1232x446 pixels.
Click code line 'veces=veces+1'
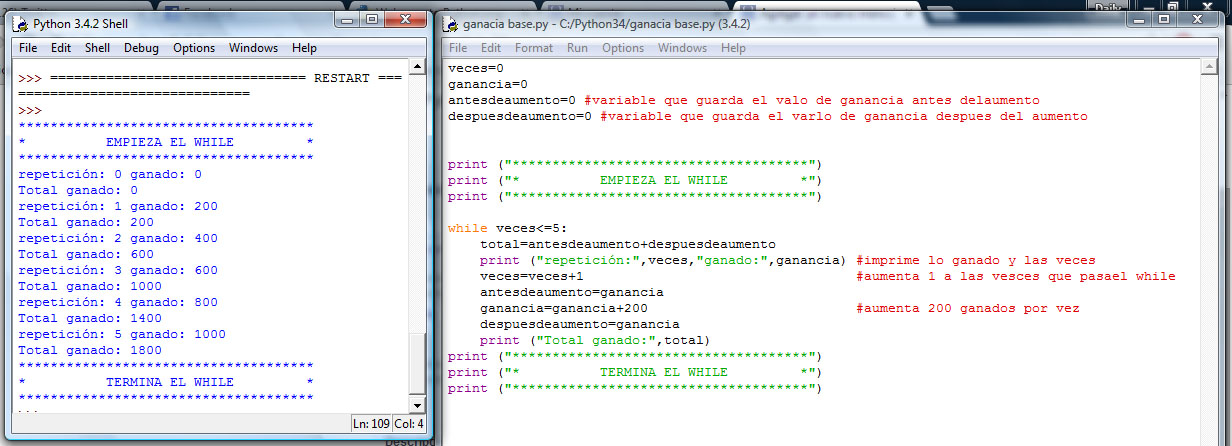click(x=532, y=276)
